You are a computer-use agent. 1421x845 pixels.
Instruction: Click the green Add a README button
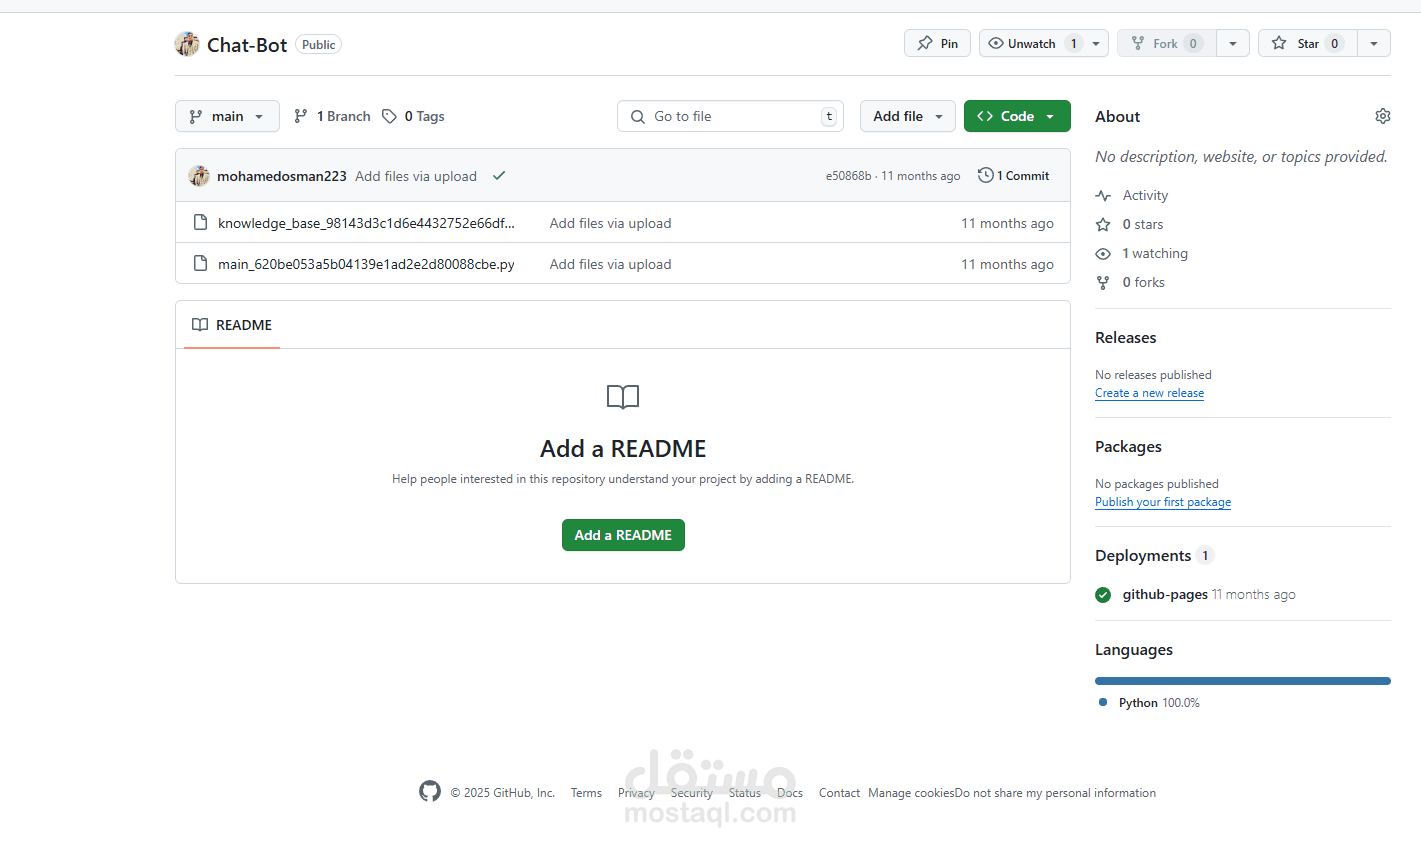(x=623, y=535)
